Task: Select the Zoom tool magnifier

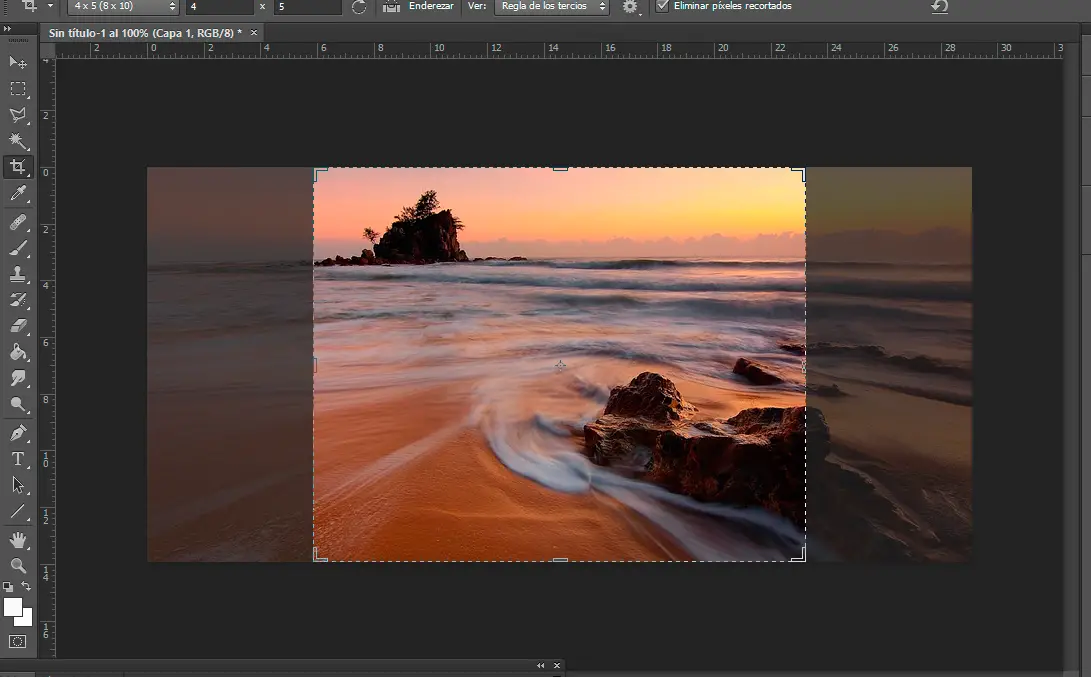Action: (18, 566)
